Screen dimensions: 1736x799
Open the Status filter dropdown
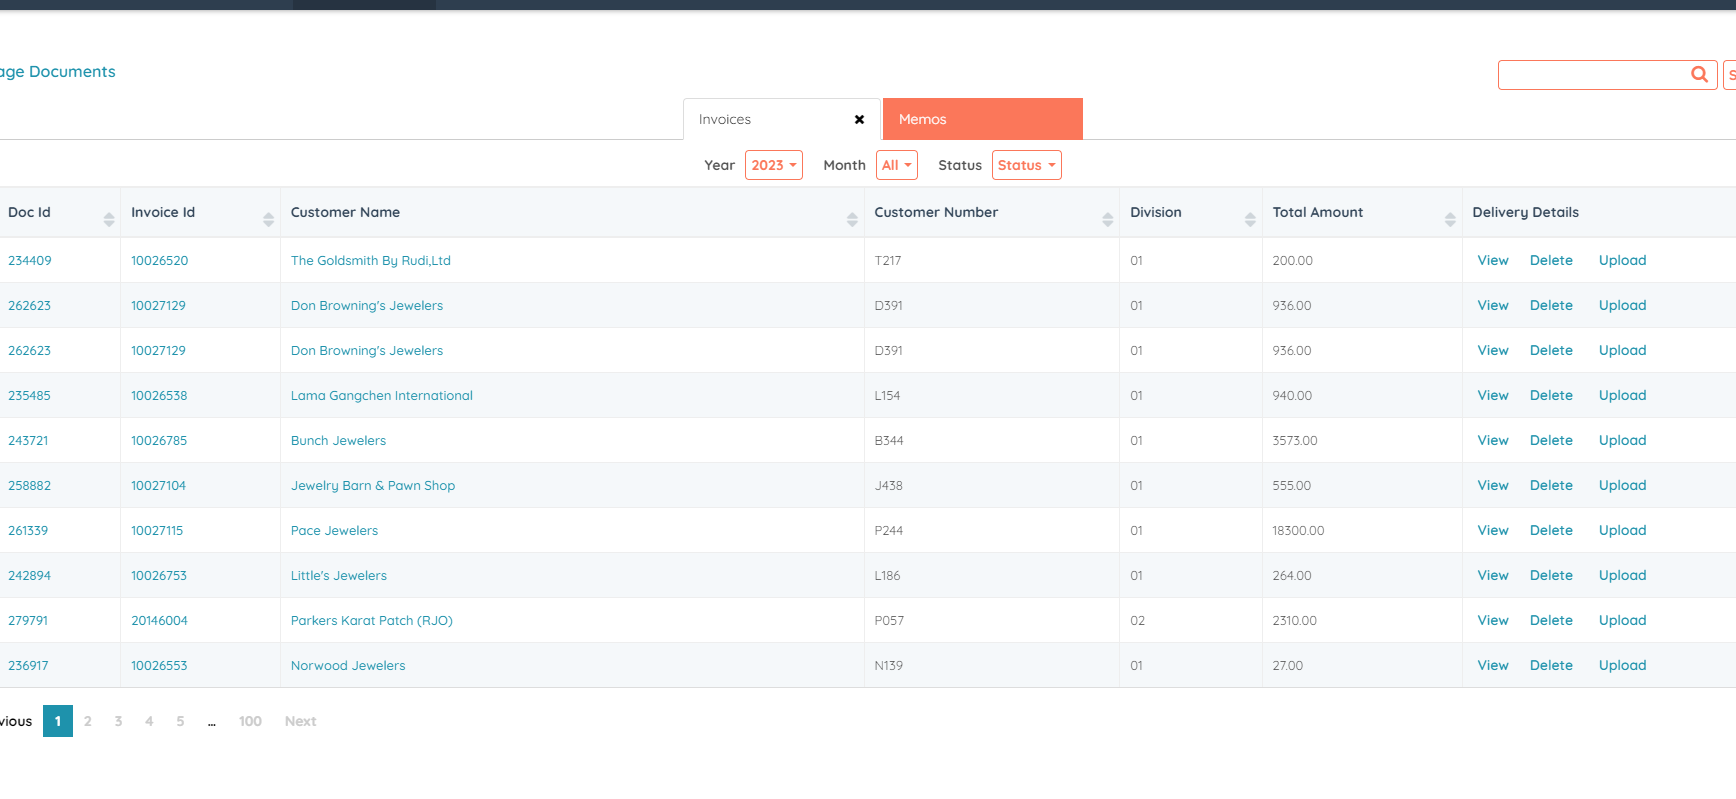tap(1026, 166)
